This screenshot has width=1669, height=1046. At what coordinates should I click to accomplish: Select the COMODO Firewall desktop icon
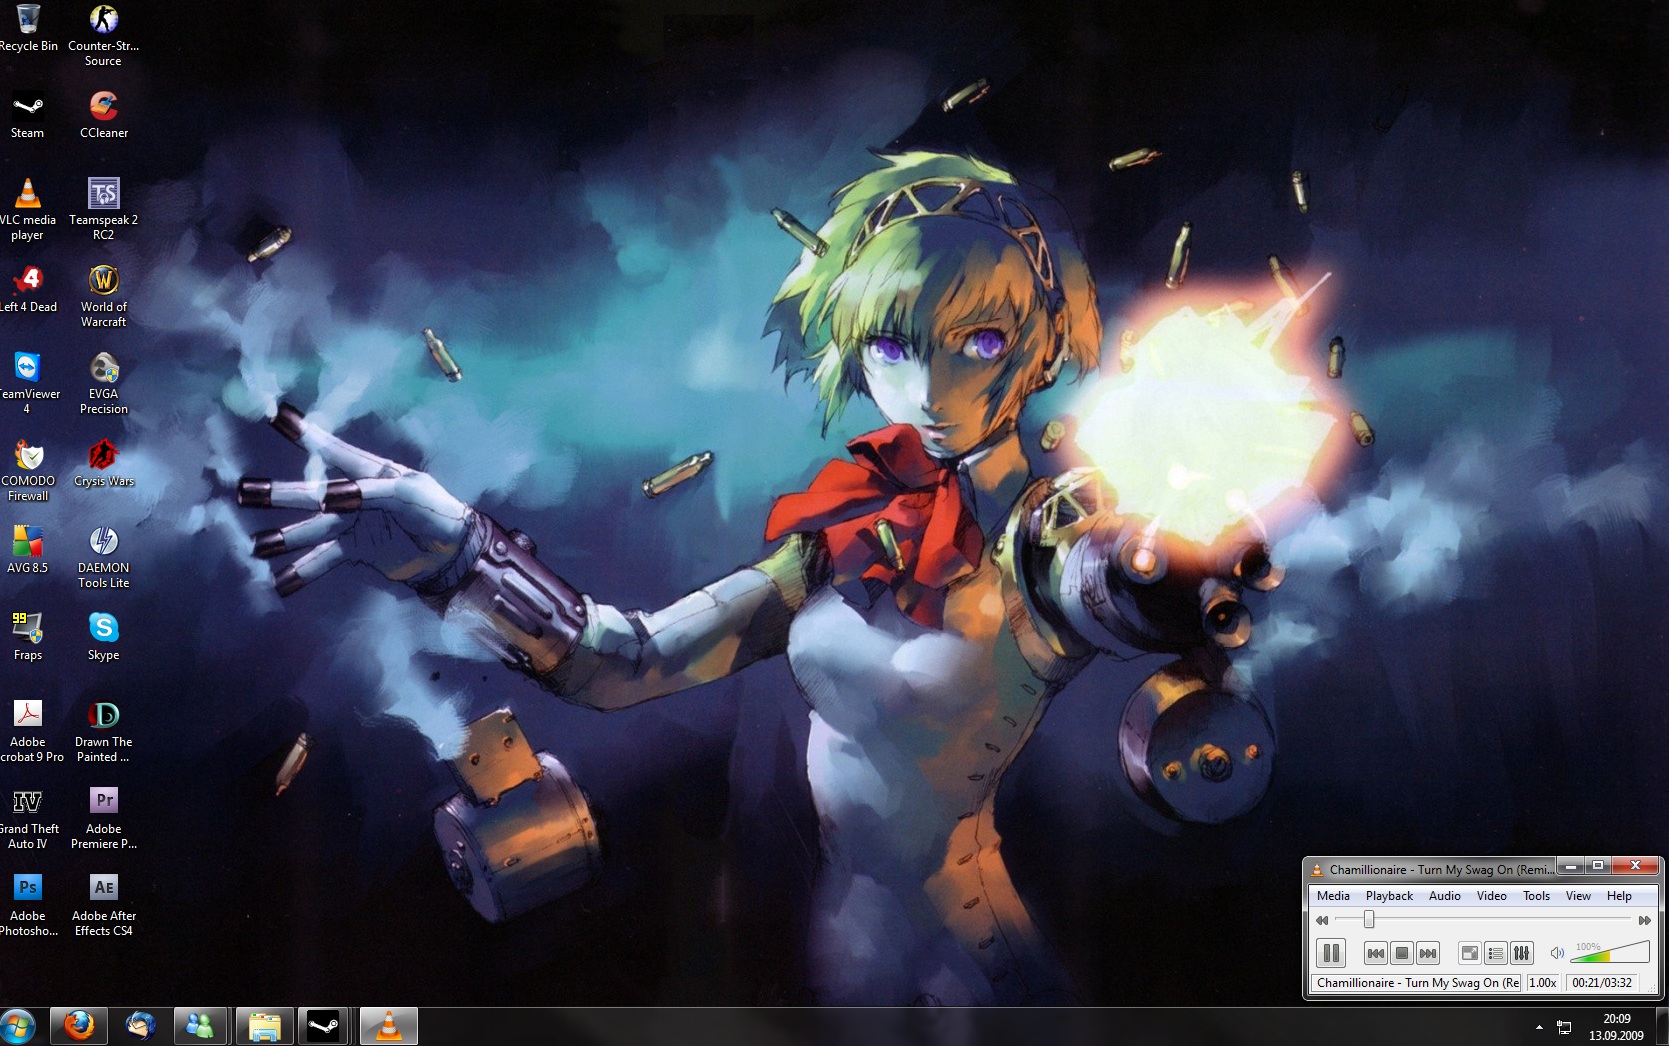[28, 470]
